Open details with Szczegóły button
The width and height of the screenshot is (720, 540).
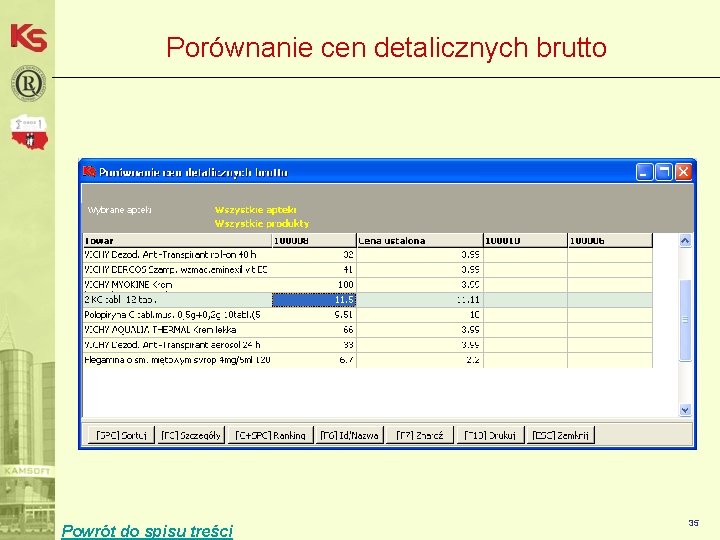[191, 435]
